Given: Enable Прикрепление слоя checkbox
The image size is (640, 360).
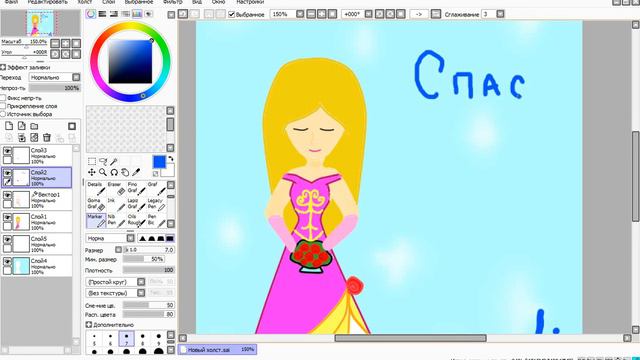Looking at the screenshot, I should tap(3, 106).
